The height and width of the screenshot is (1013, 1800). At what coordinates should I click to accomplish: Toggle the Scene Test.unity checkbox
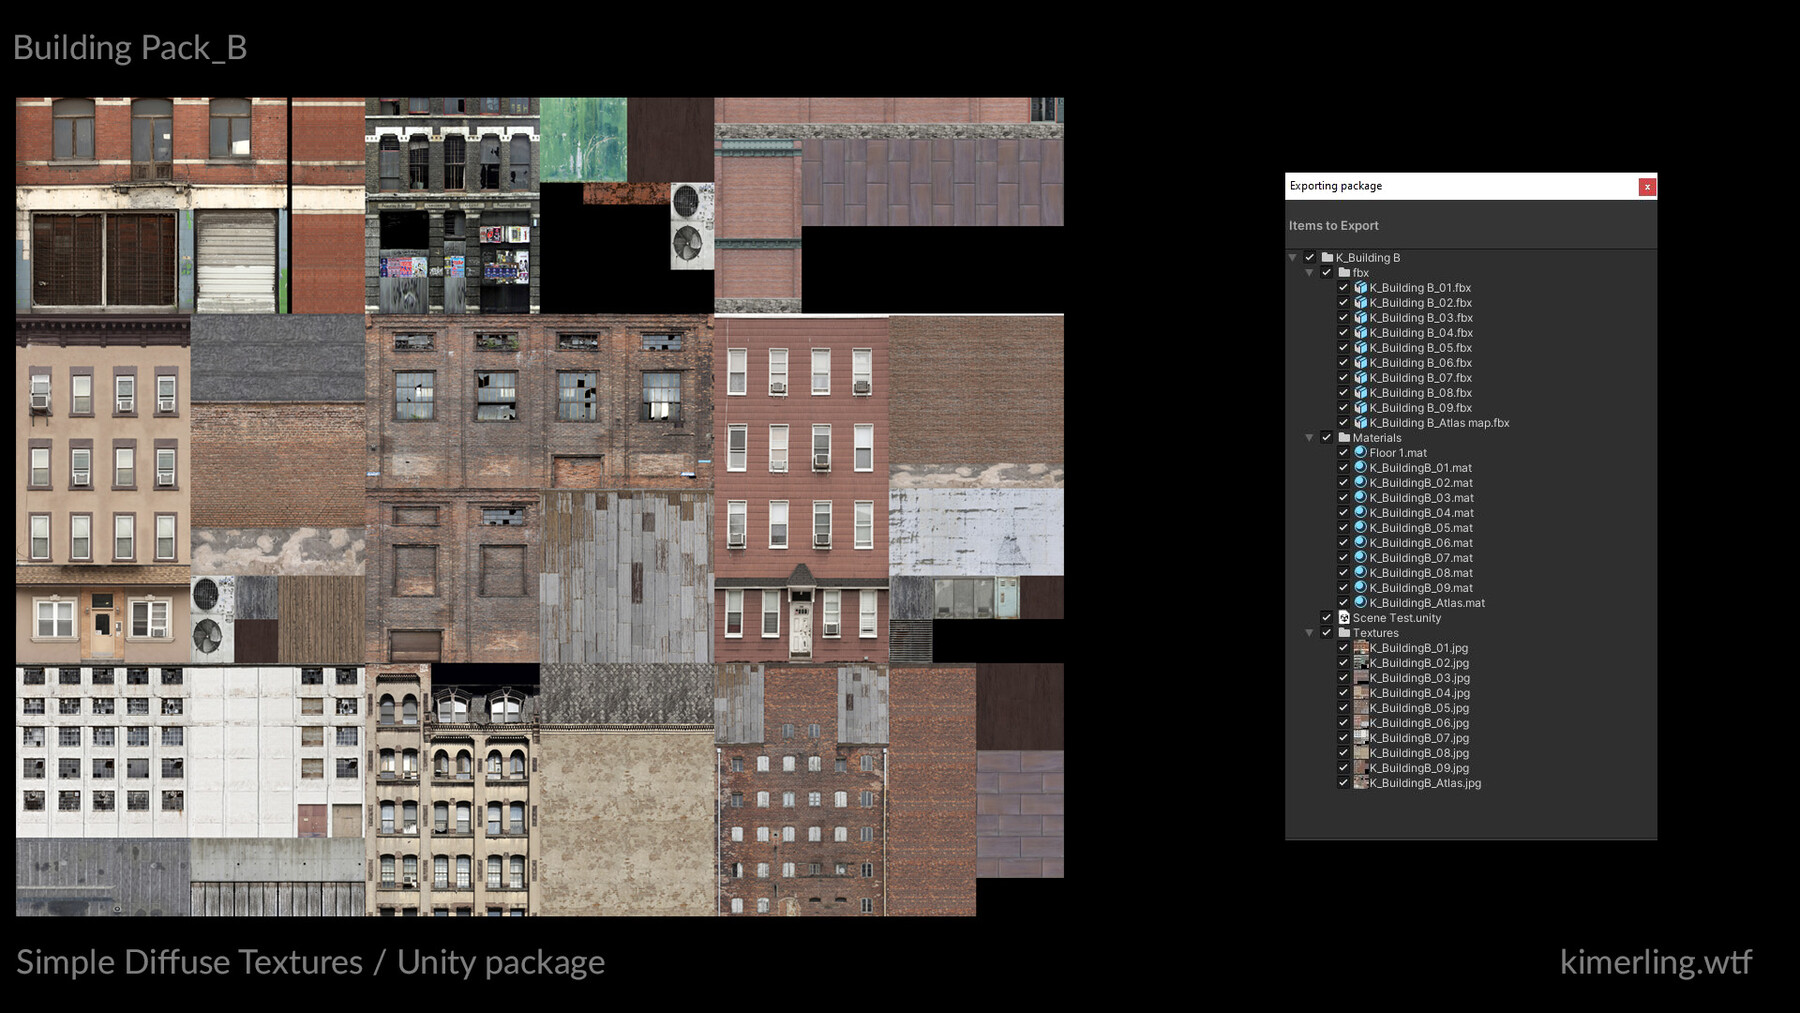[1328, 618]
